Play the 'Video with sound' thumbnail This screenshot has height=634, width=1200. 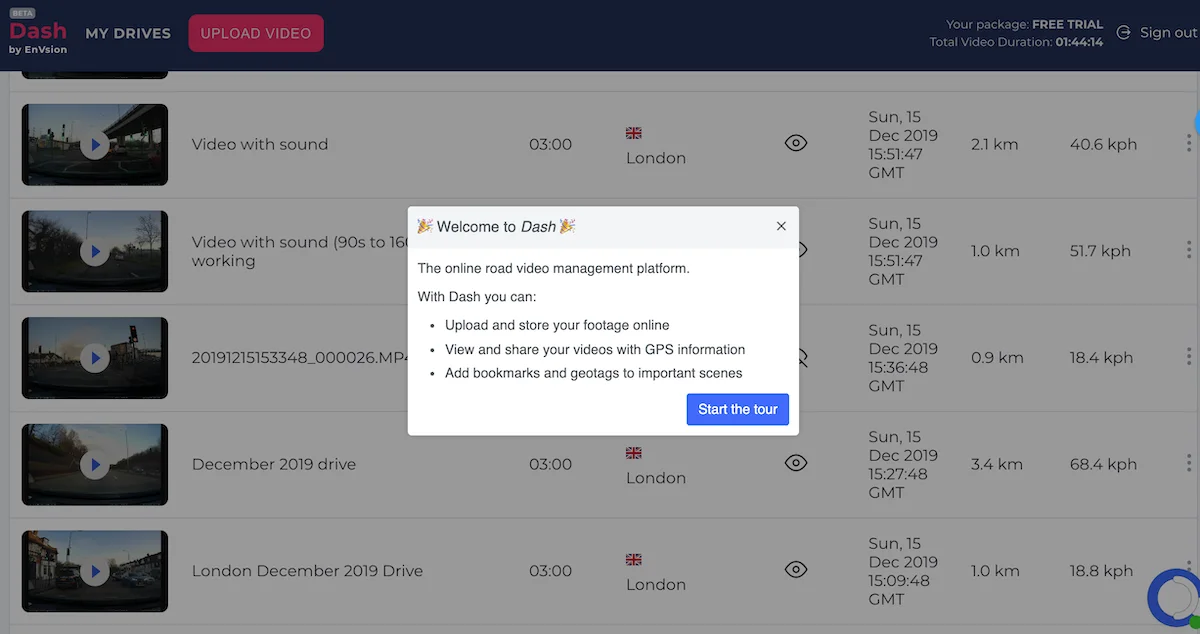95,145
